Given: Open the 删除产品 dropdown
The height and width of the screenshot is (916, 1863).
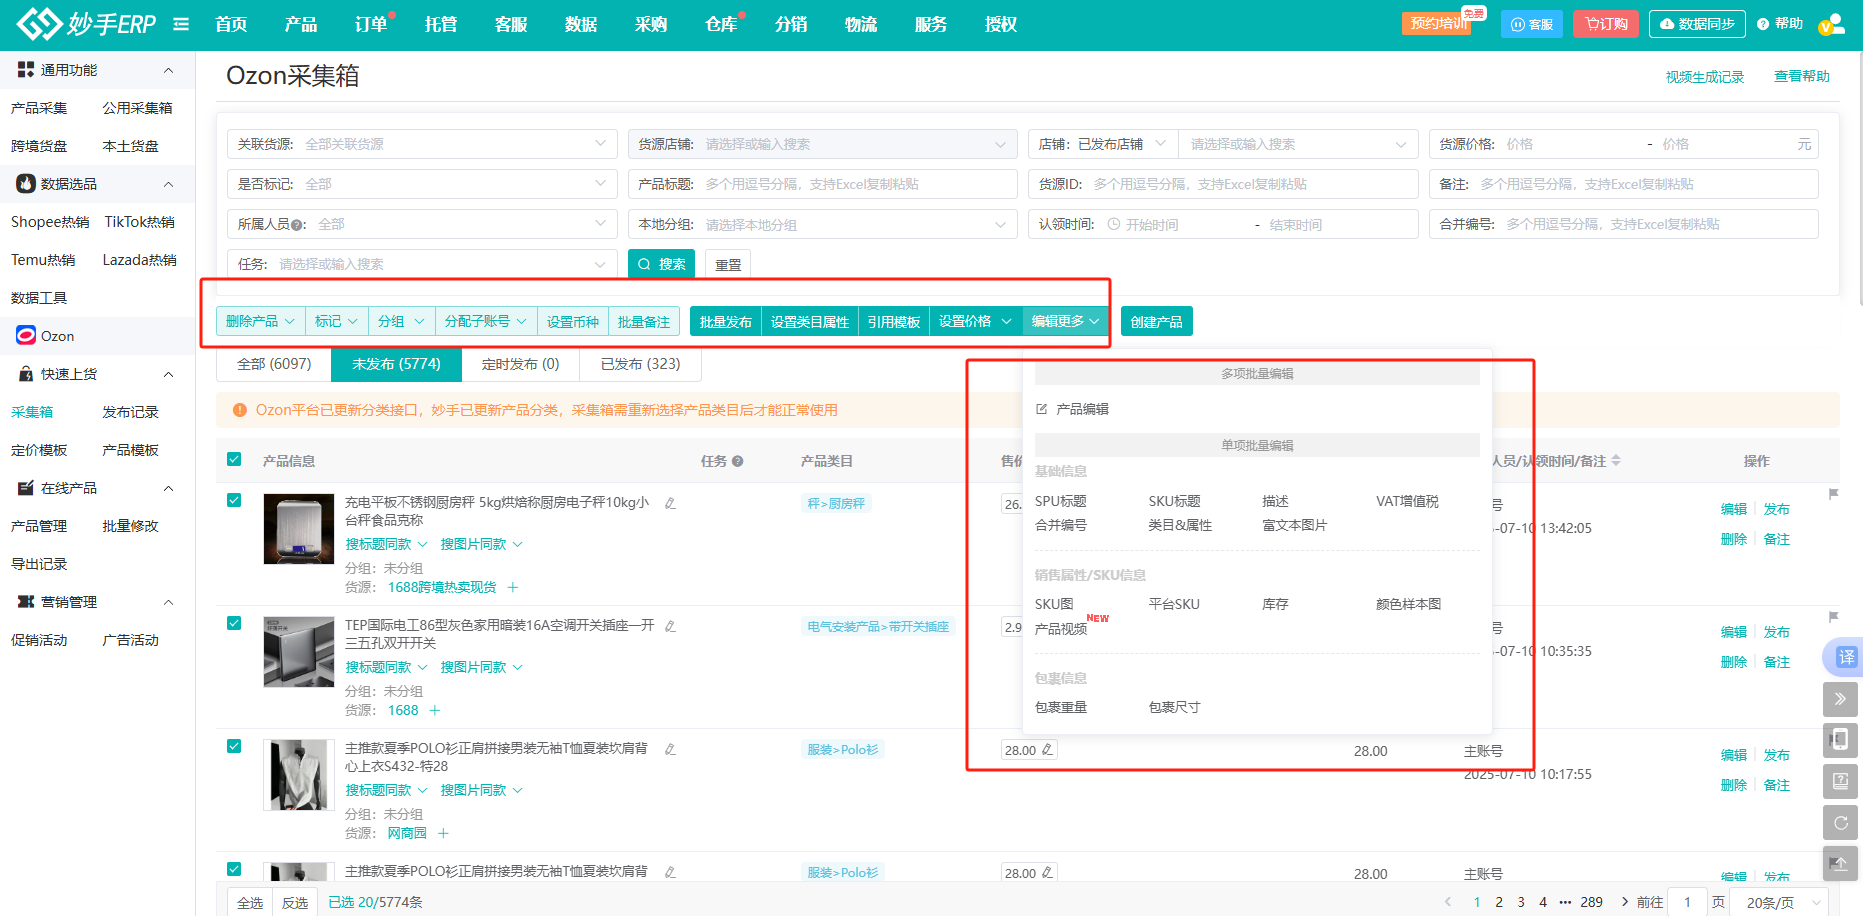Looking at the screenshot, I should click(x=260, y=321).
